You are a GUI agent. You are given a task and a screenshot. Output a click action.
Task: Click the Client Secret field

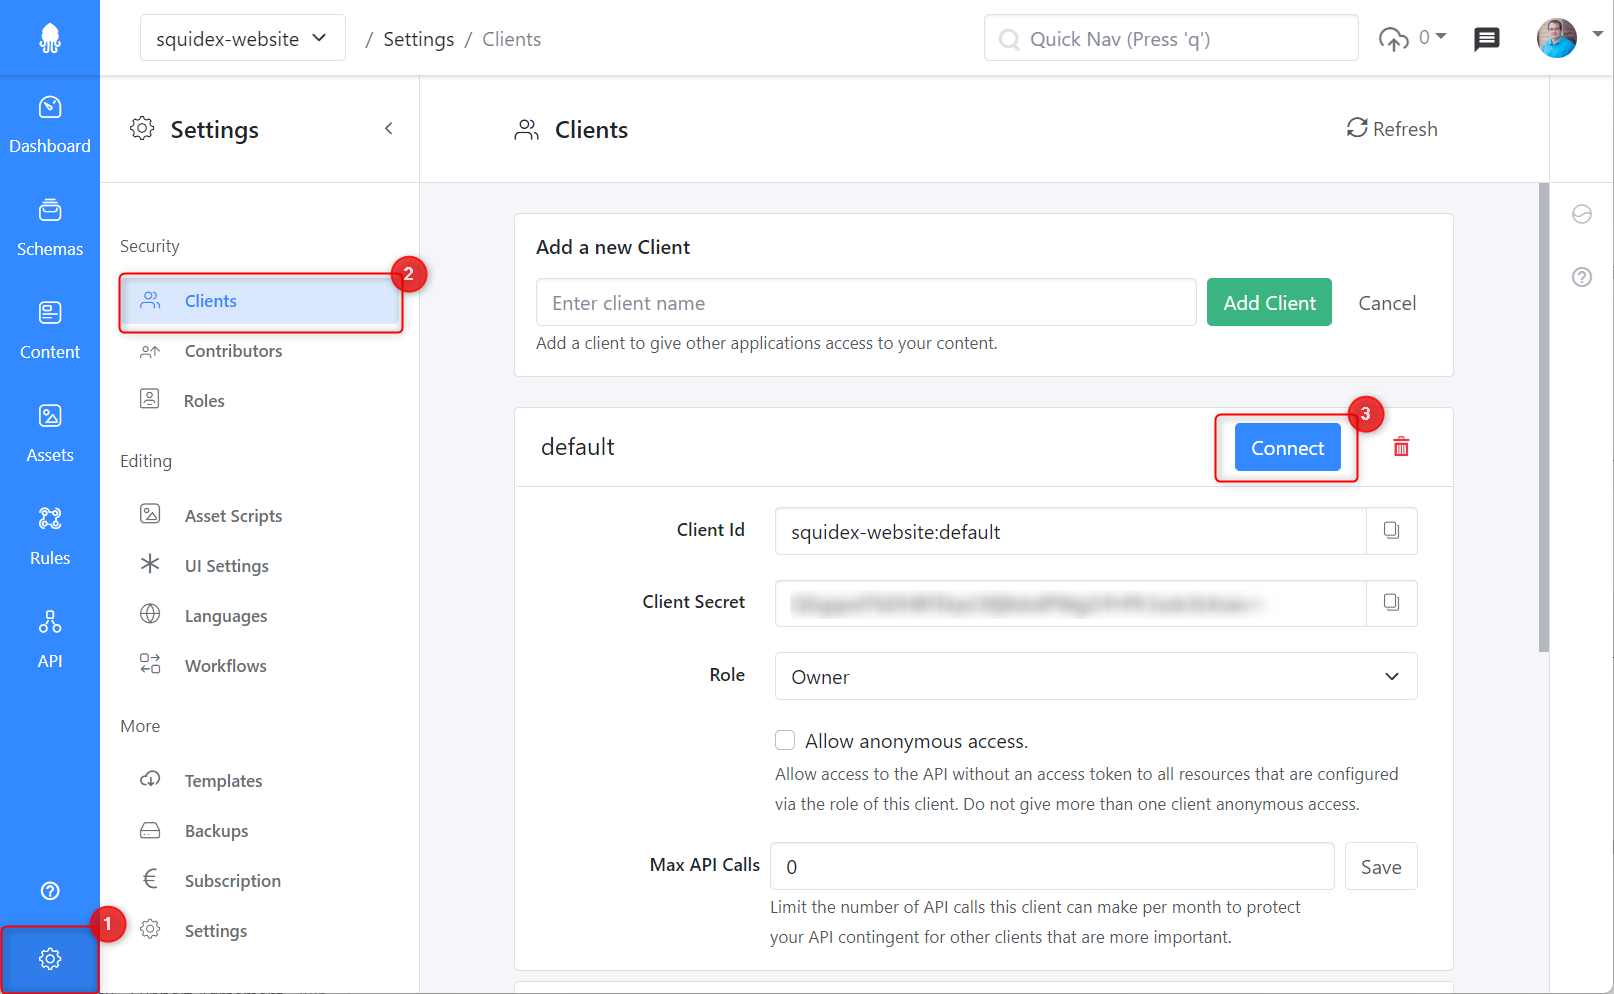tap(1070, 603)
